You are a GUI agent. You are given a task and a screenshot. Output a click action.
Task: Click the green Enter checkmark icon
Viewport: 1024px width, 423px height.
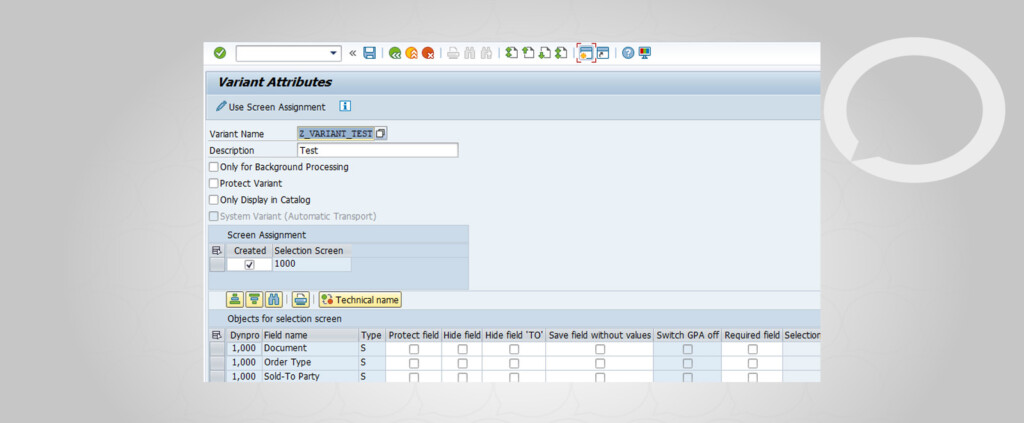220,53
